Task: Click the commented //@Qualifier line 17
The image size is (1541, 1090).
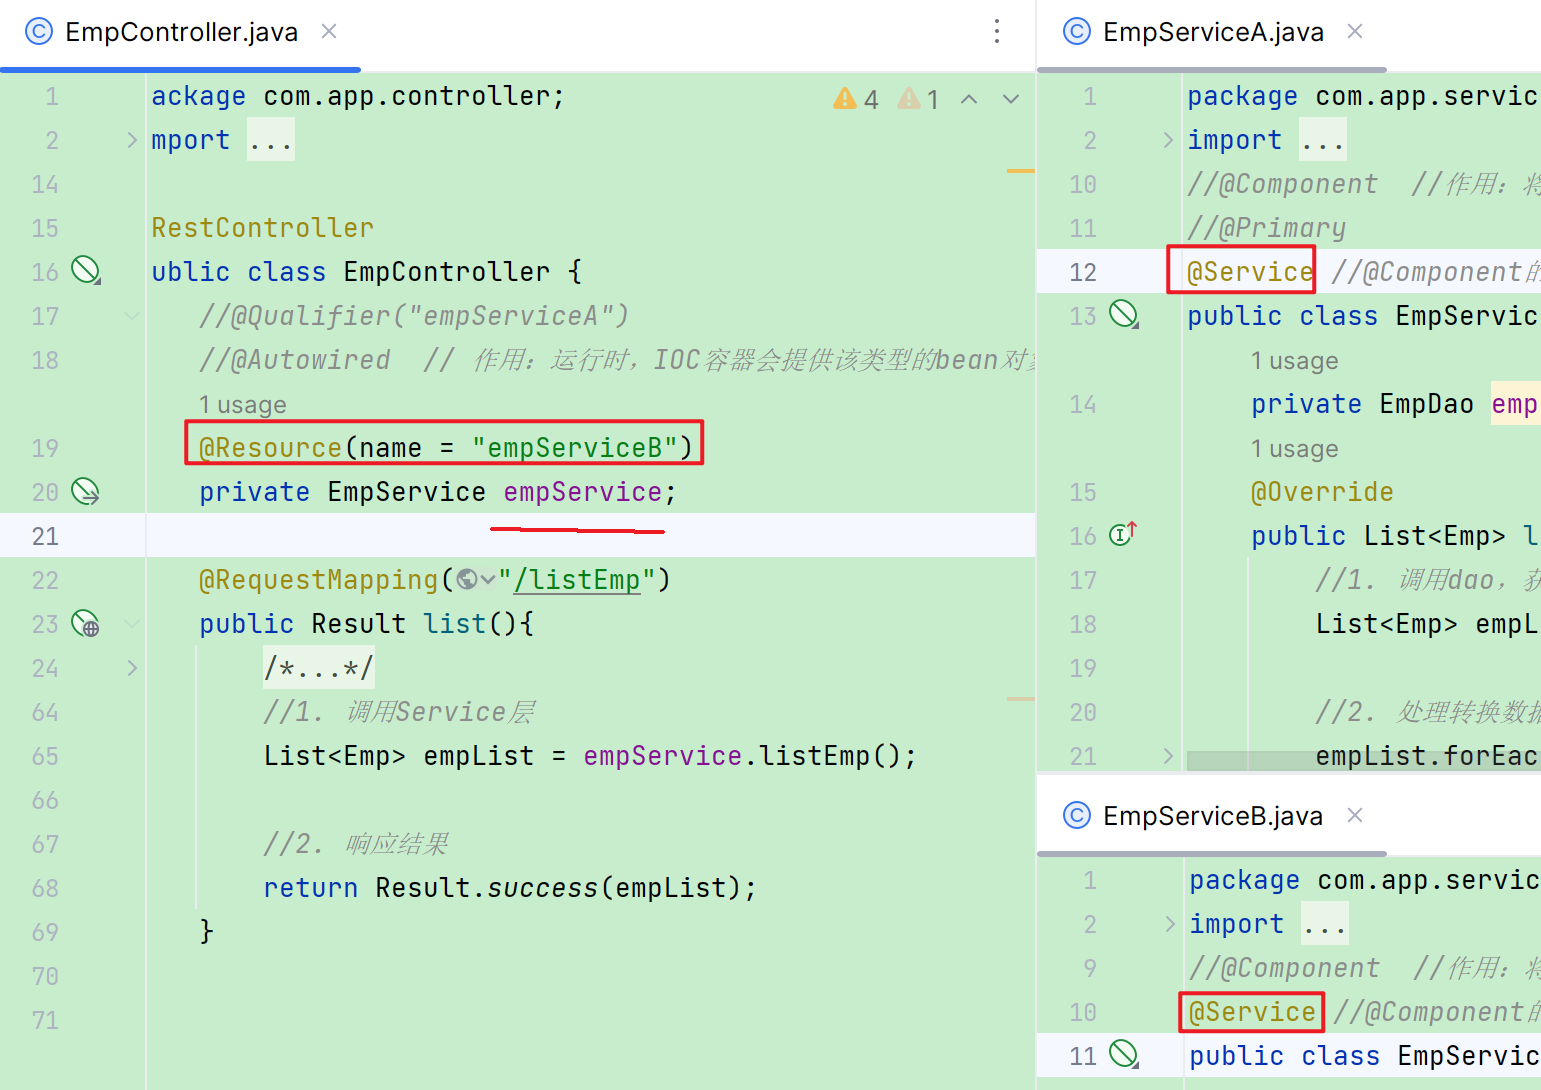Action: click(414, 316)
